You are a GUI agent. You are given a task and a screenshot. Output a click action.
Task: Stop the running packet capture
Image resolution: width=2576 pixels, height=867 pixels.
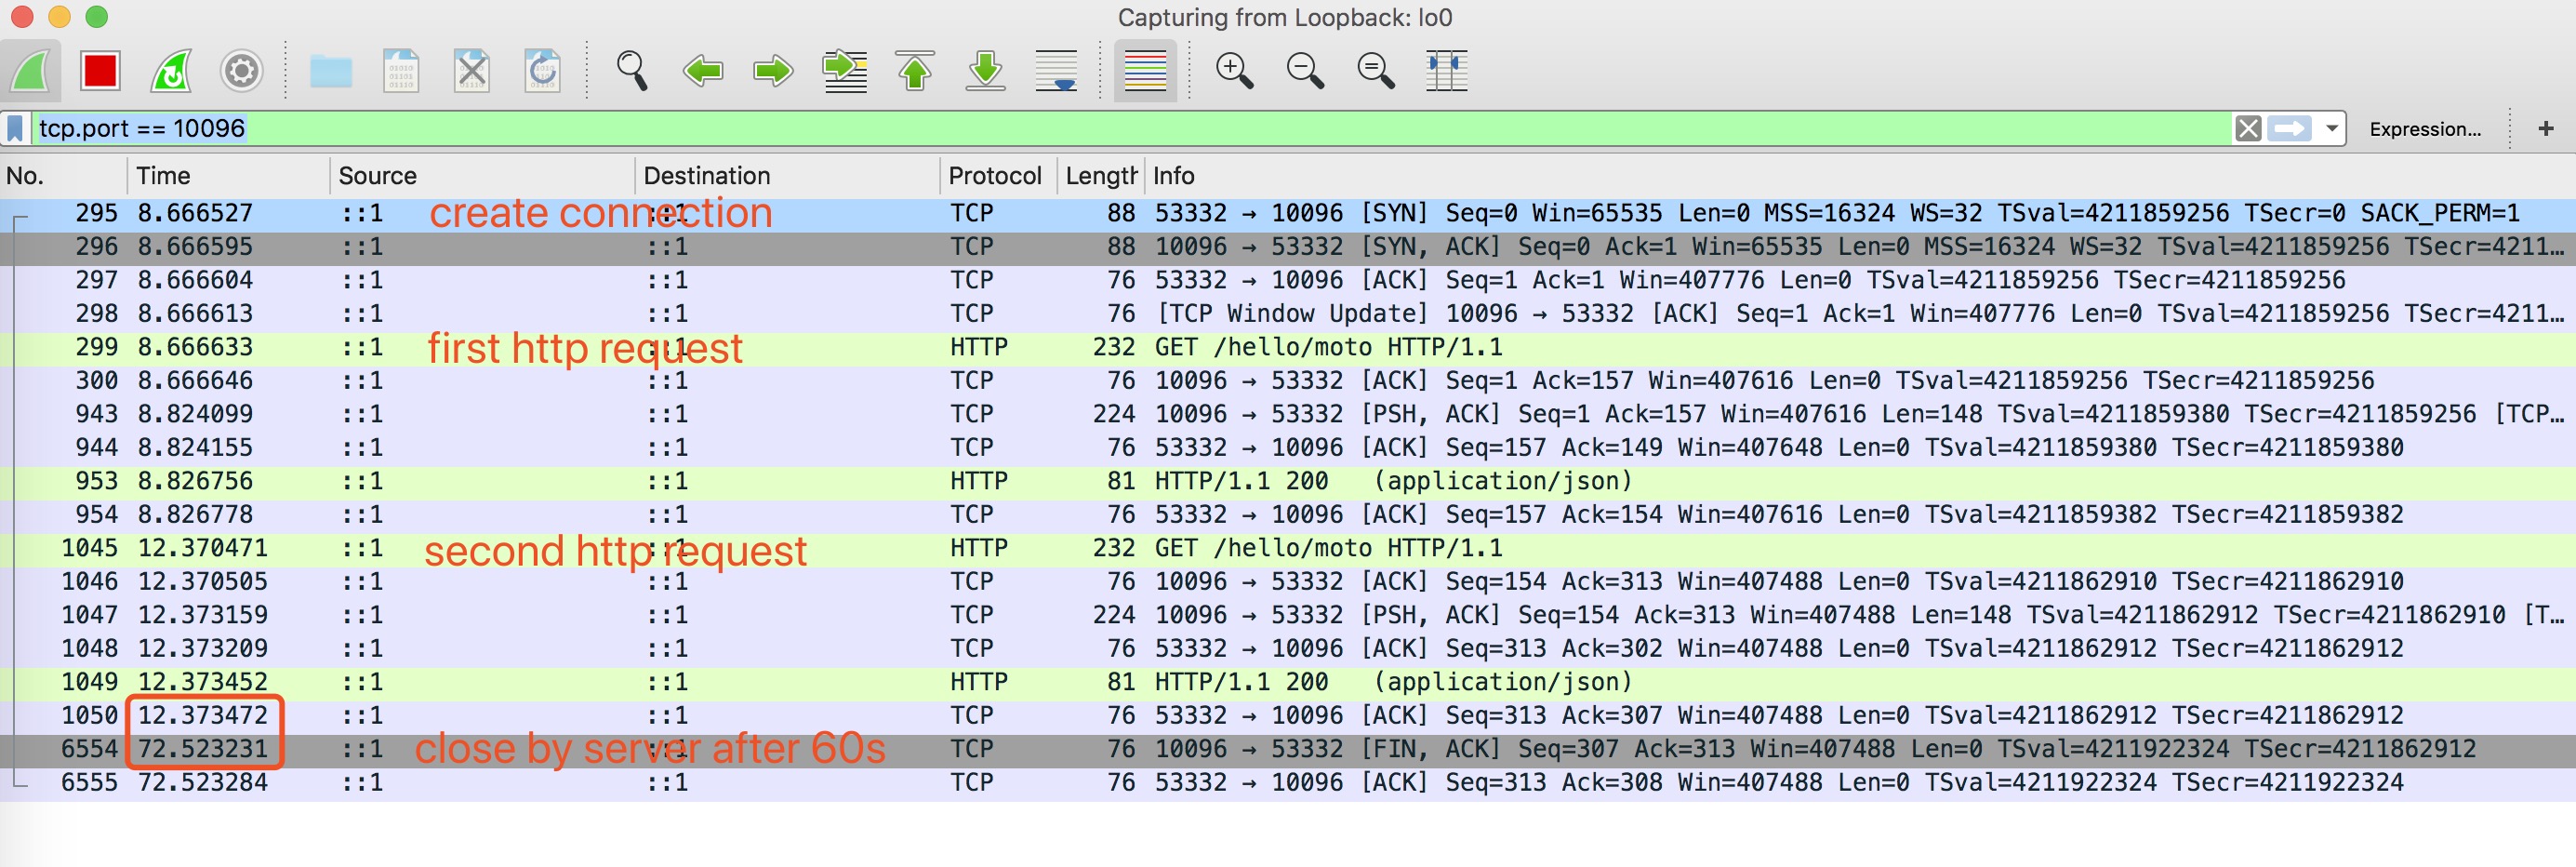pos(100,71)
